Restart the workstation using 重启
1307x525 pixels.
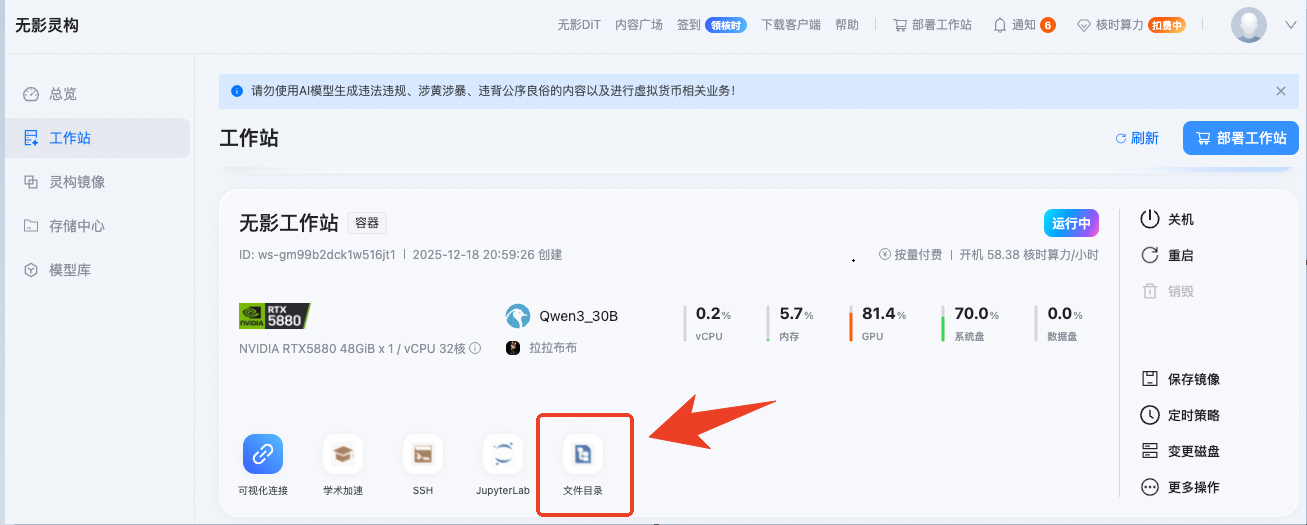1150,255
